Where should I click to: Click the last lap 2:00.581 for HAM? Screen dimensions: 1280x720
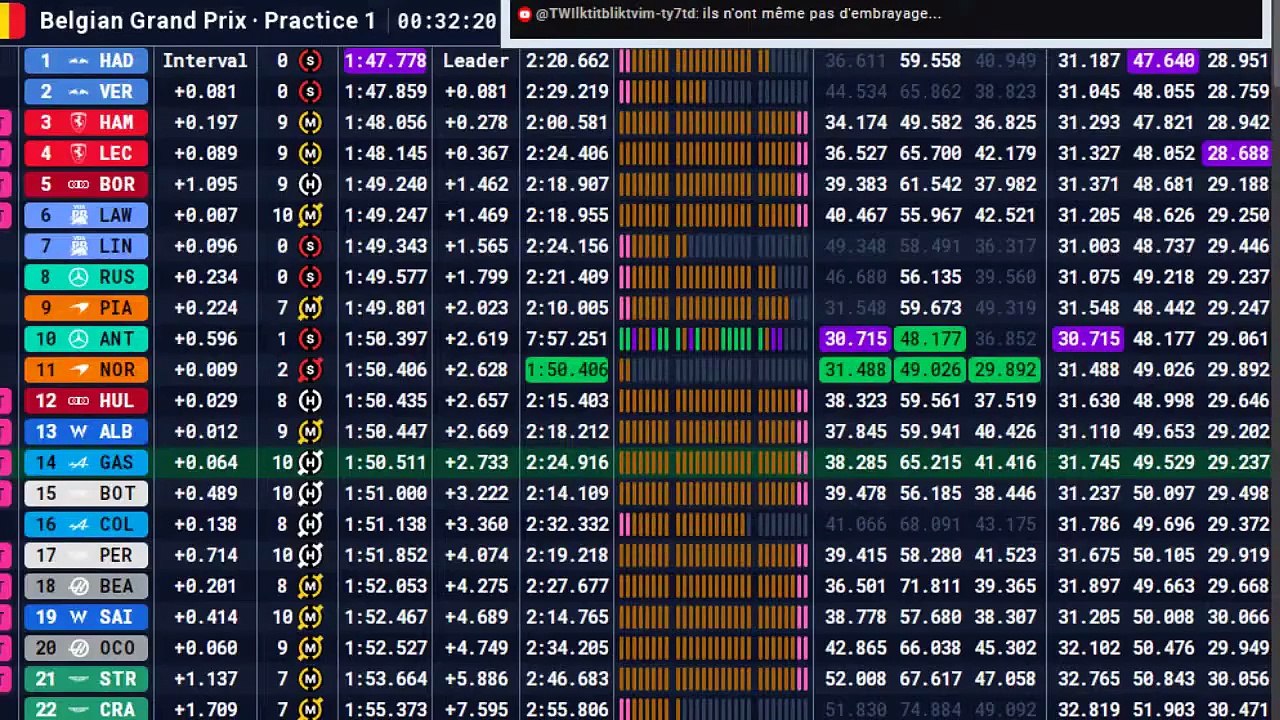[x=567, y=123]
